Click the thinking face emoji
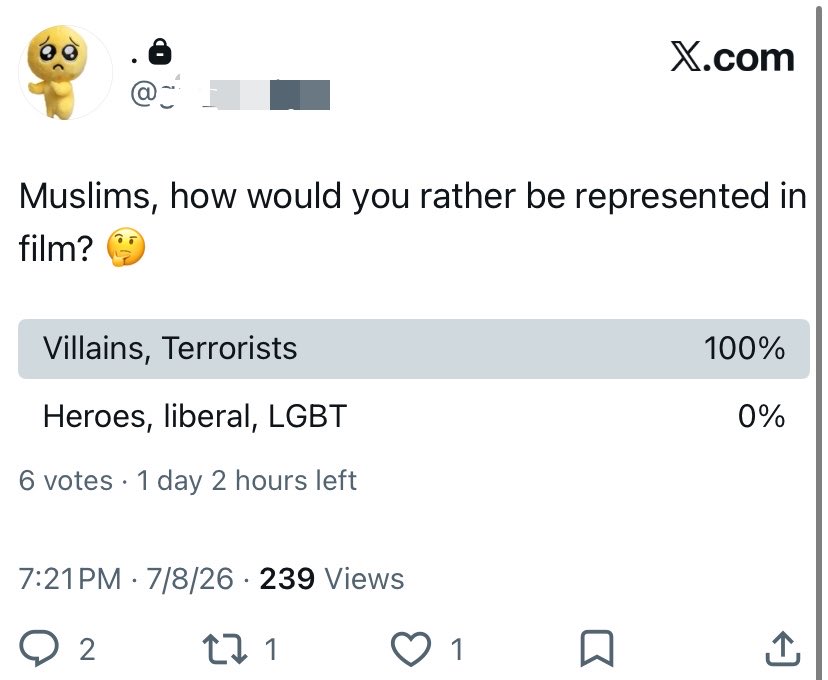 (126, 247)
